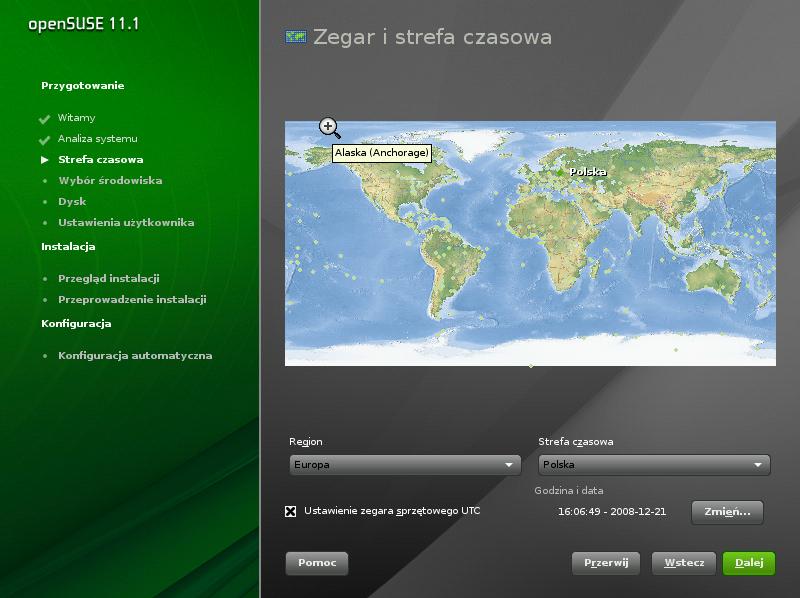Click the Konfiguracja section heading
This screenshot has width=800, height=598.
[x=76, y=323]
